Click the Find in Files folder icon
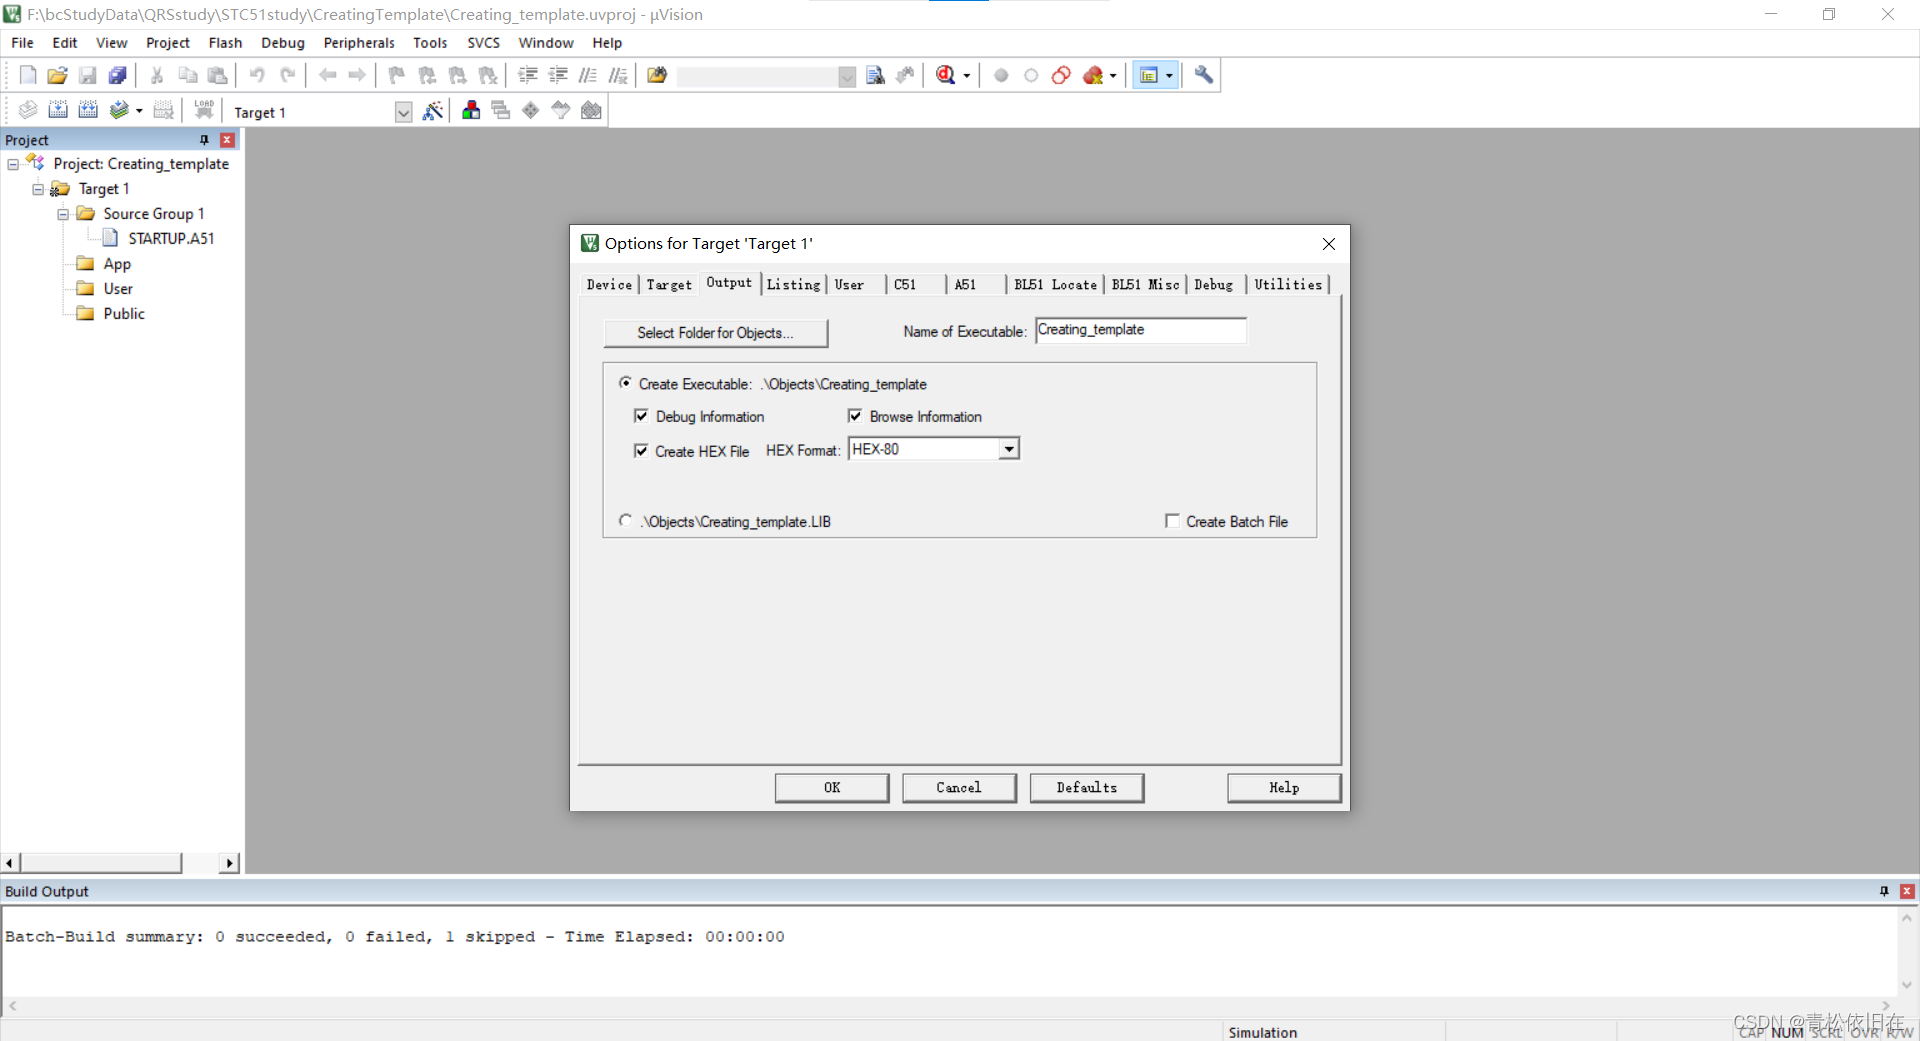This screenshot has height=1041, width=1920. [x=657, y=75]
